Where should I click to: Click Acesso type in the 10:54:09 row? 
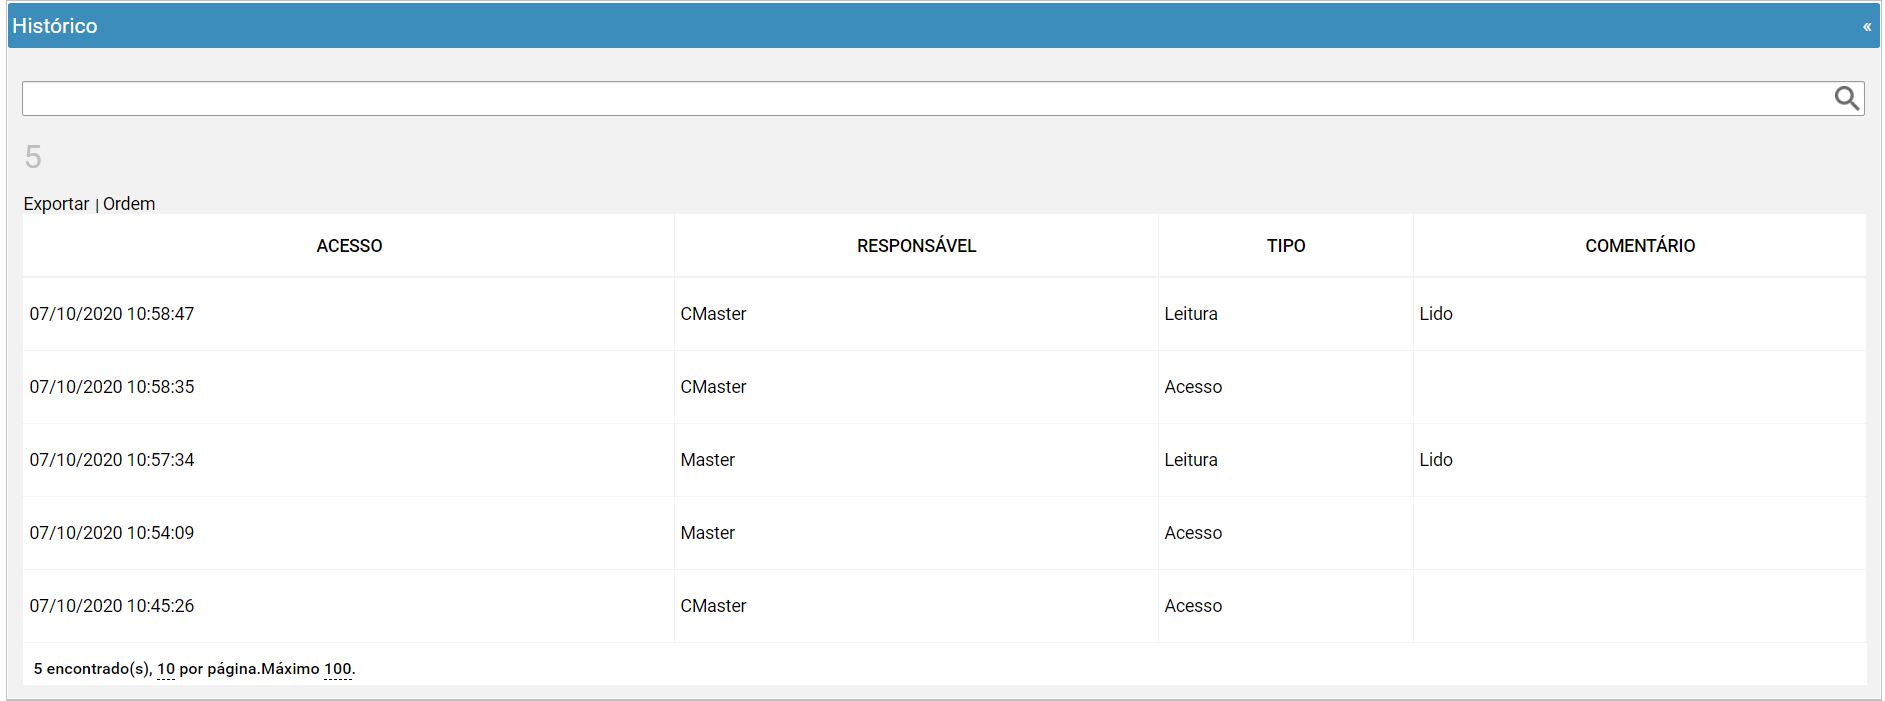[x=1193, y=533]
